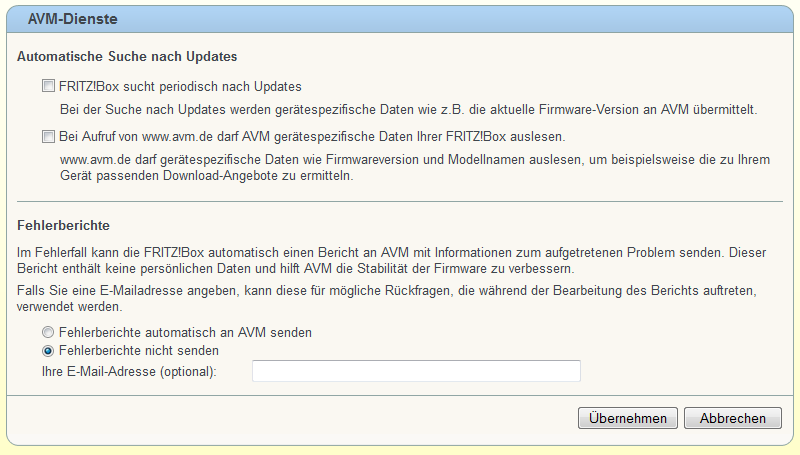Click the Download-Angebote explanation text
800x455 pixels.
(x=415, y=168)
